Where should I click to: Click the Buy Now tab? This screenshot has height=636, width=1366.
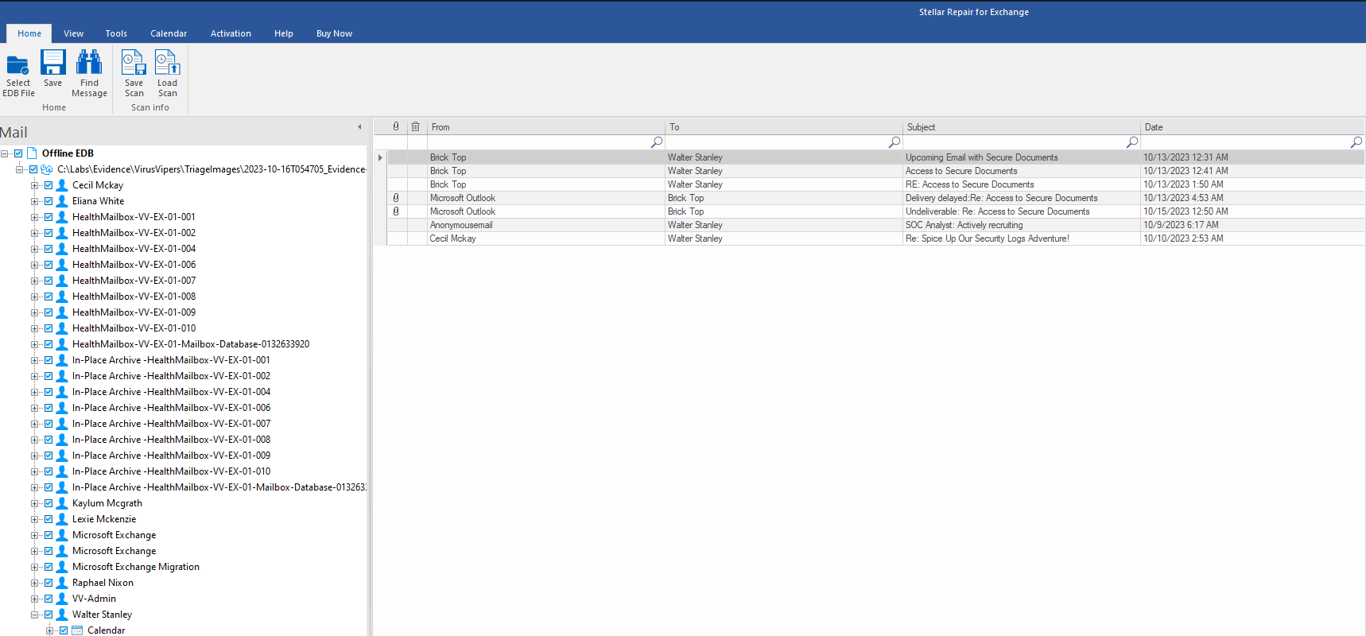(334, 33)
